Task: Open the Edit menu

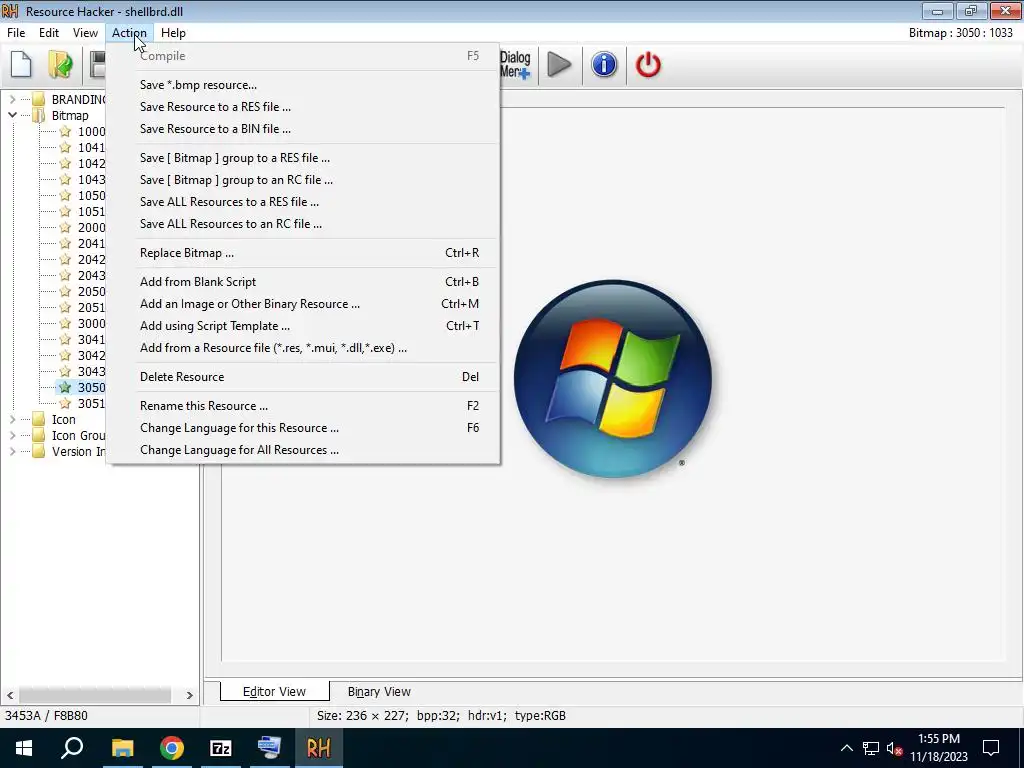Action: [x=49, y=33]
